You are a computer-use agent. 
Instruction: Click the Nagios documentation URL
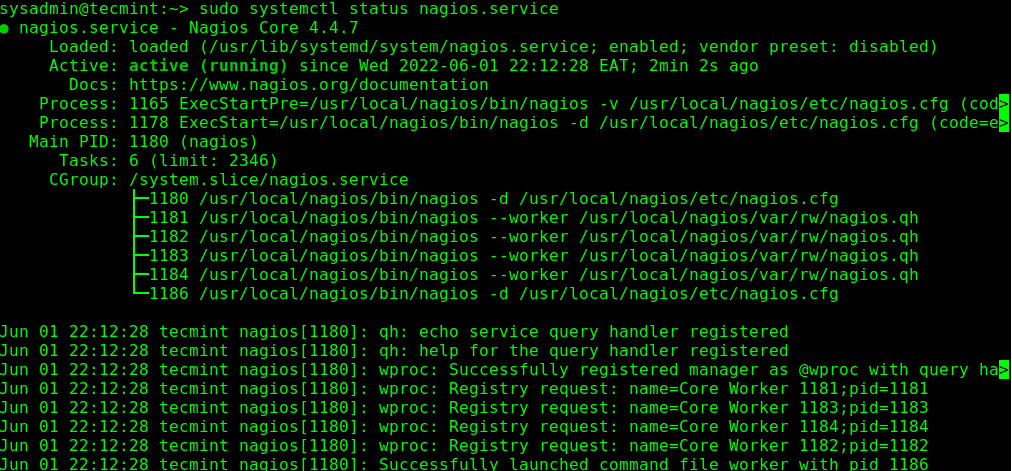309,85
